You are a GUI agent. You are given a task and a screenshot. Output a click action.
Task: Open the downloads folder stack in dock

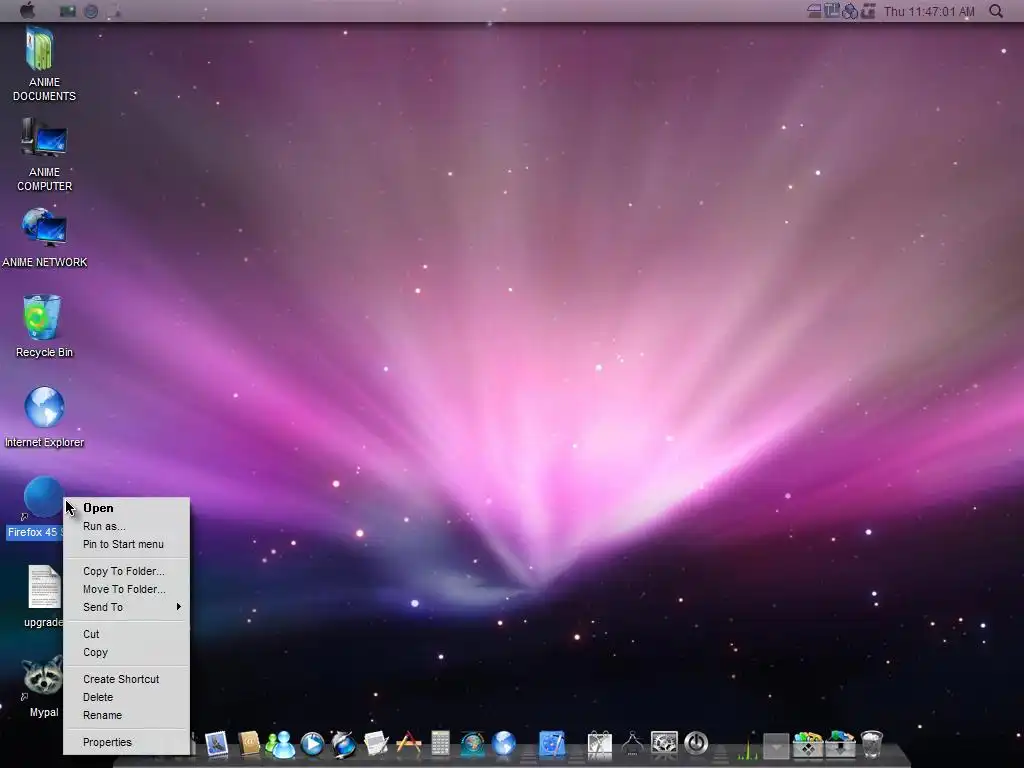(840, 744)
